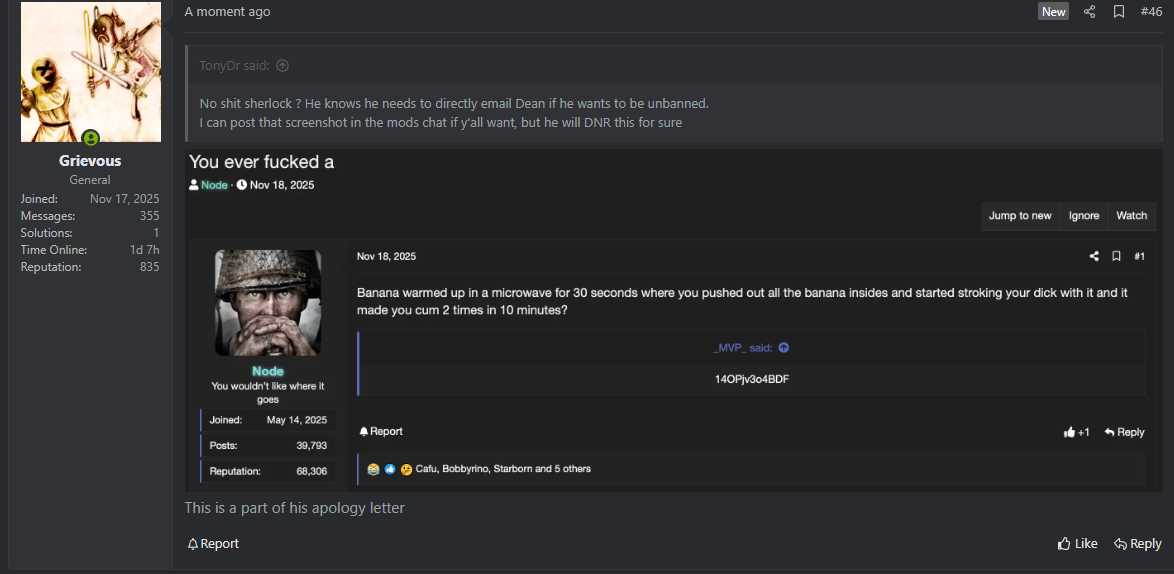Open the #46 post permalink
The image size is (1174, 574).
1151,12
